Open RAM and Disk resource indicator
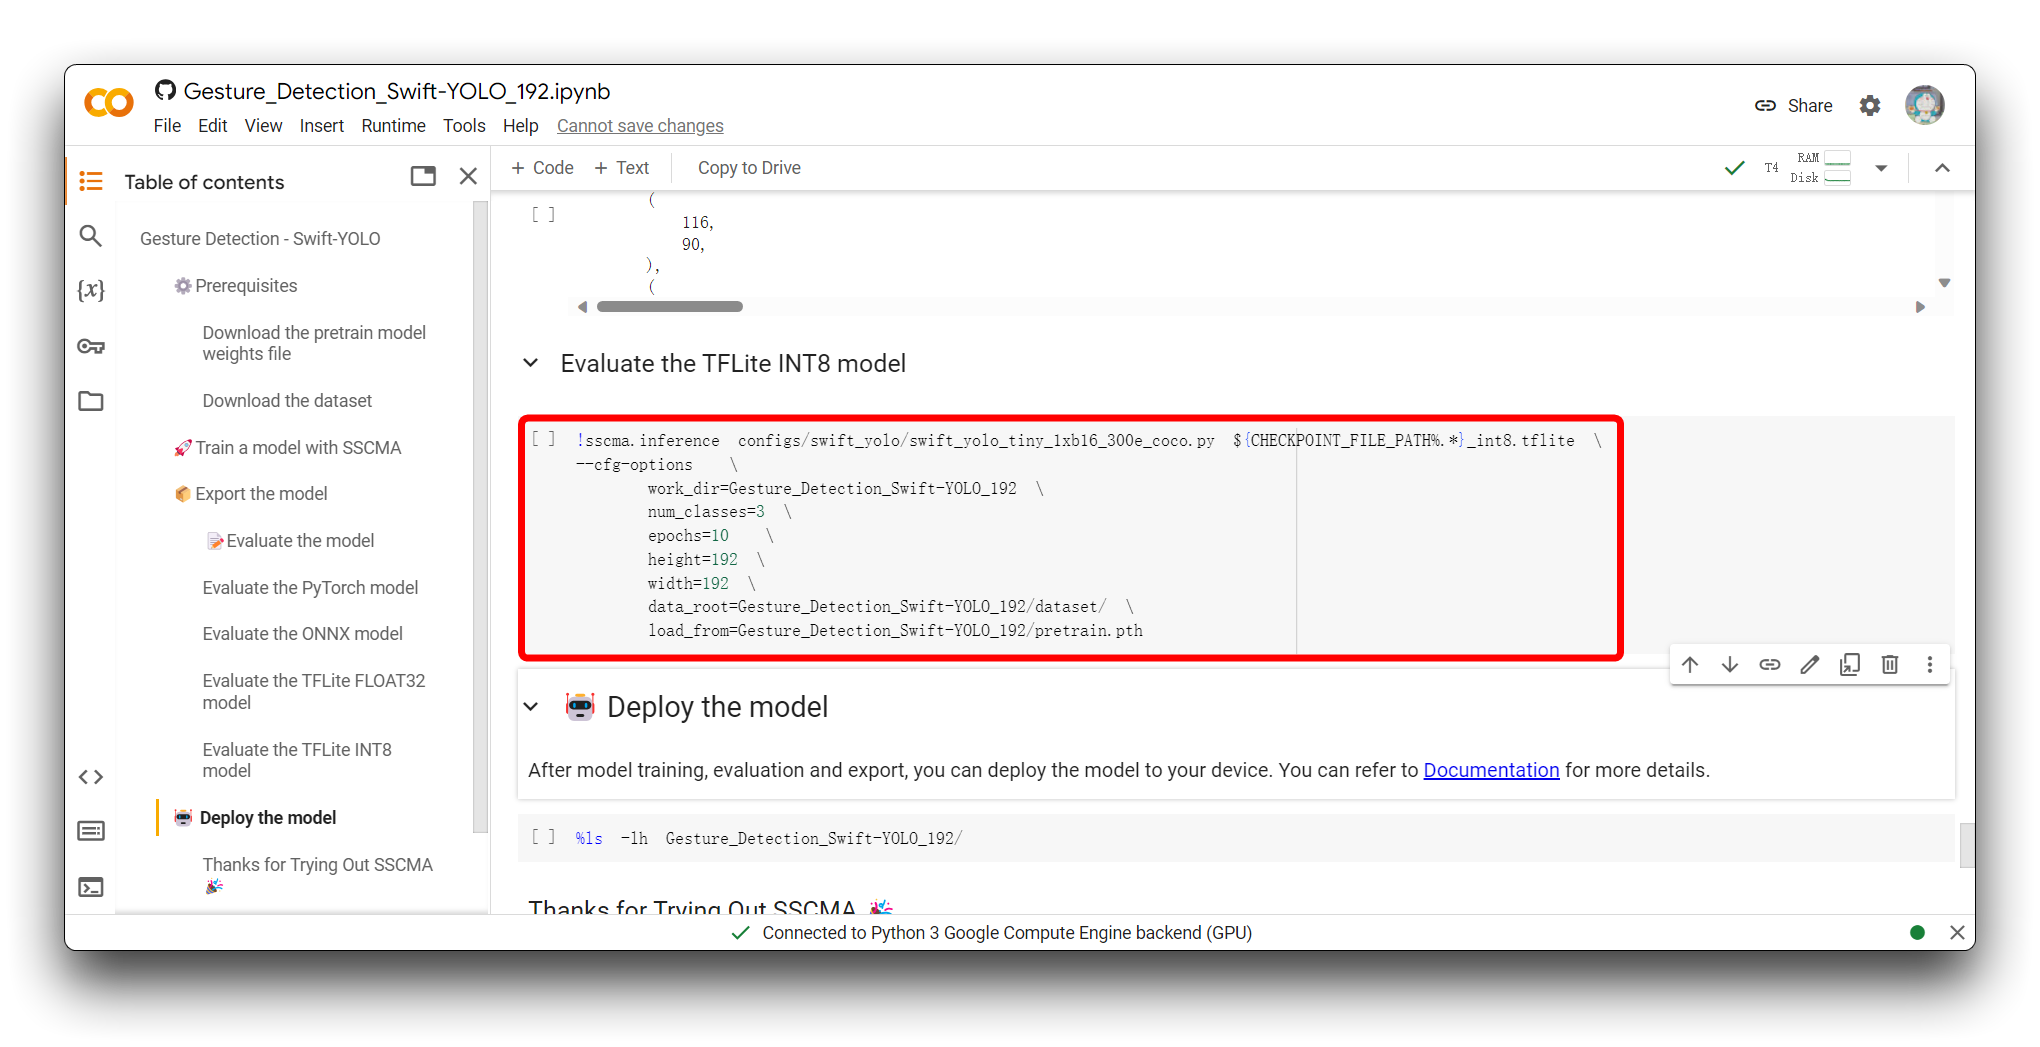This screenshot has height=1047, width=2040. [x=1820, y=168]
